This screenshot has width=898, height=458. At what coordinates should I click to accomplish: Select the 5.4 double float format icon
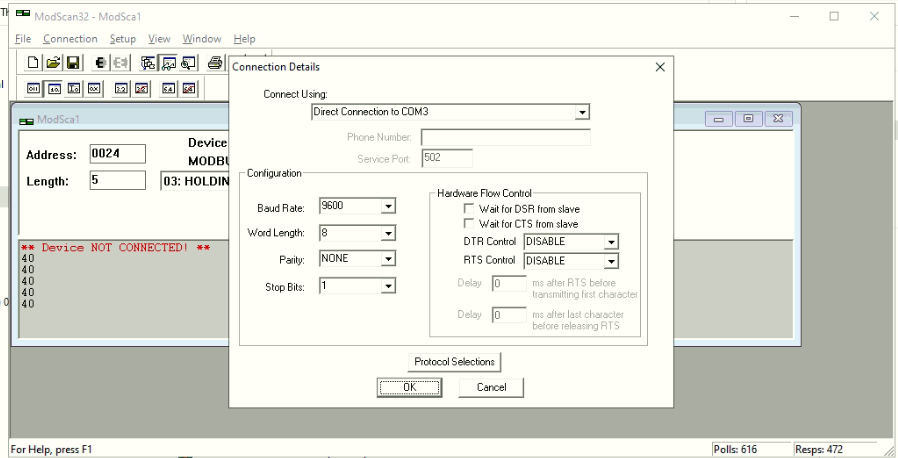pos(168,89)
